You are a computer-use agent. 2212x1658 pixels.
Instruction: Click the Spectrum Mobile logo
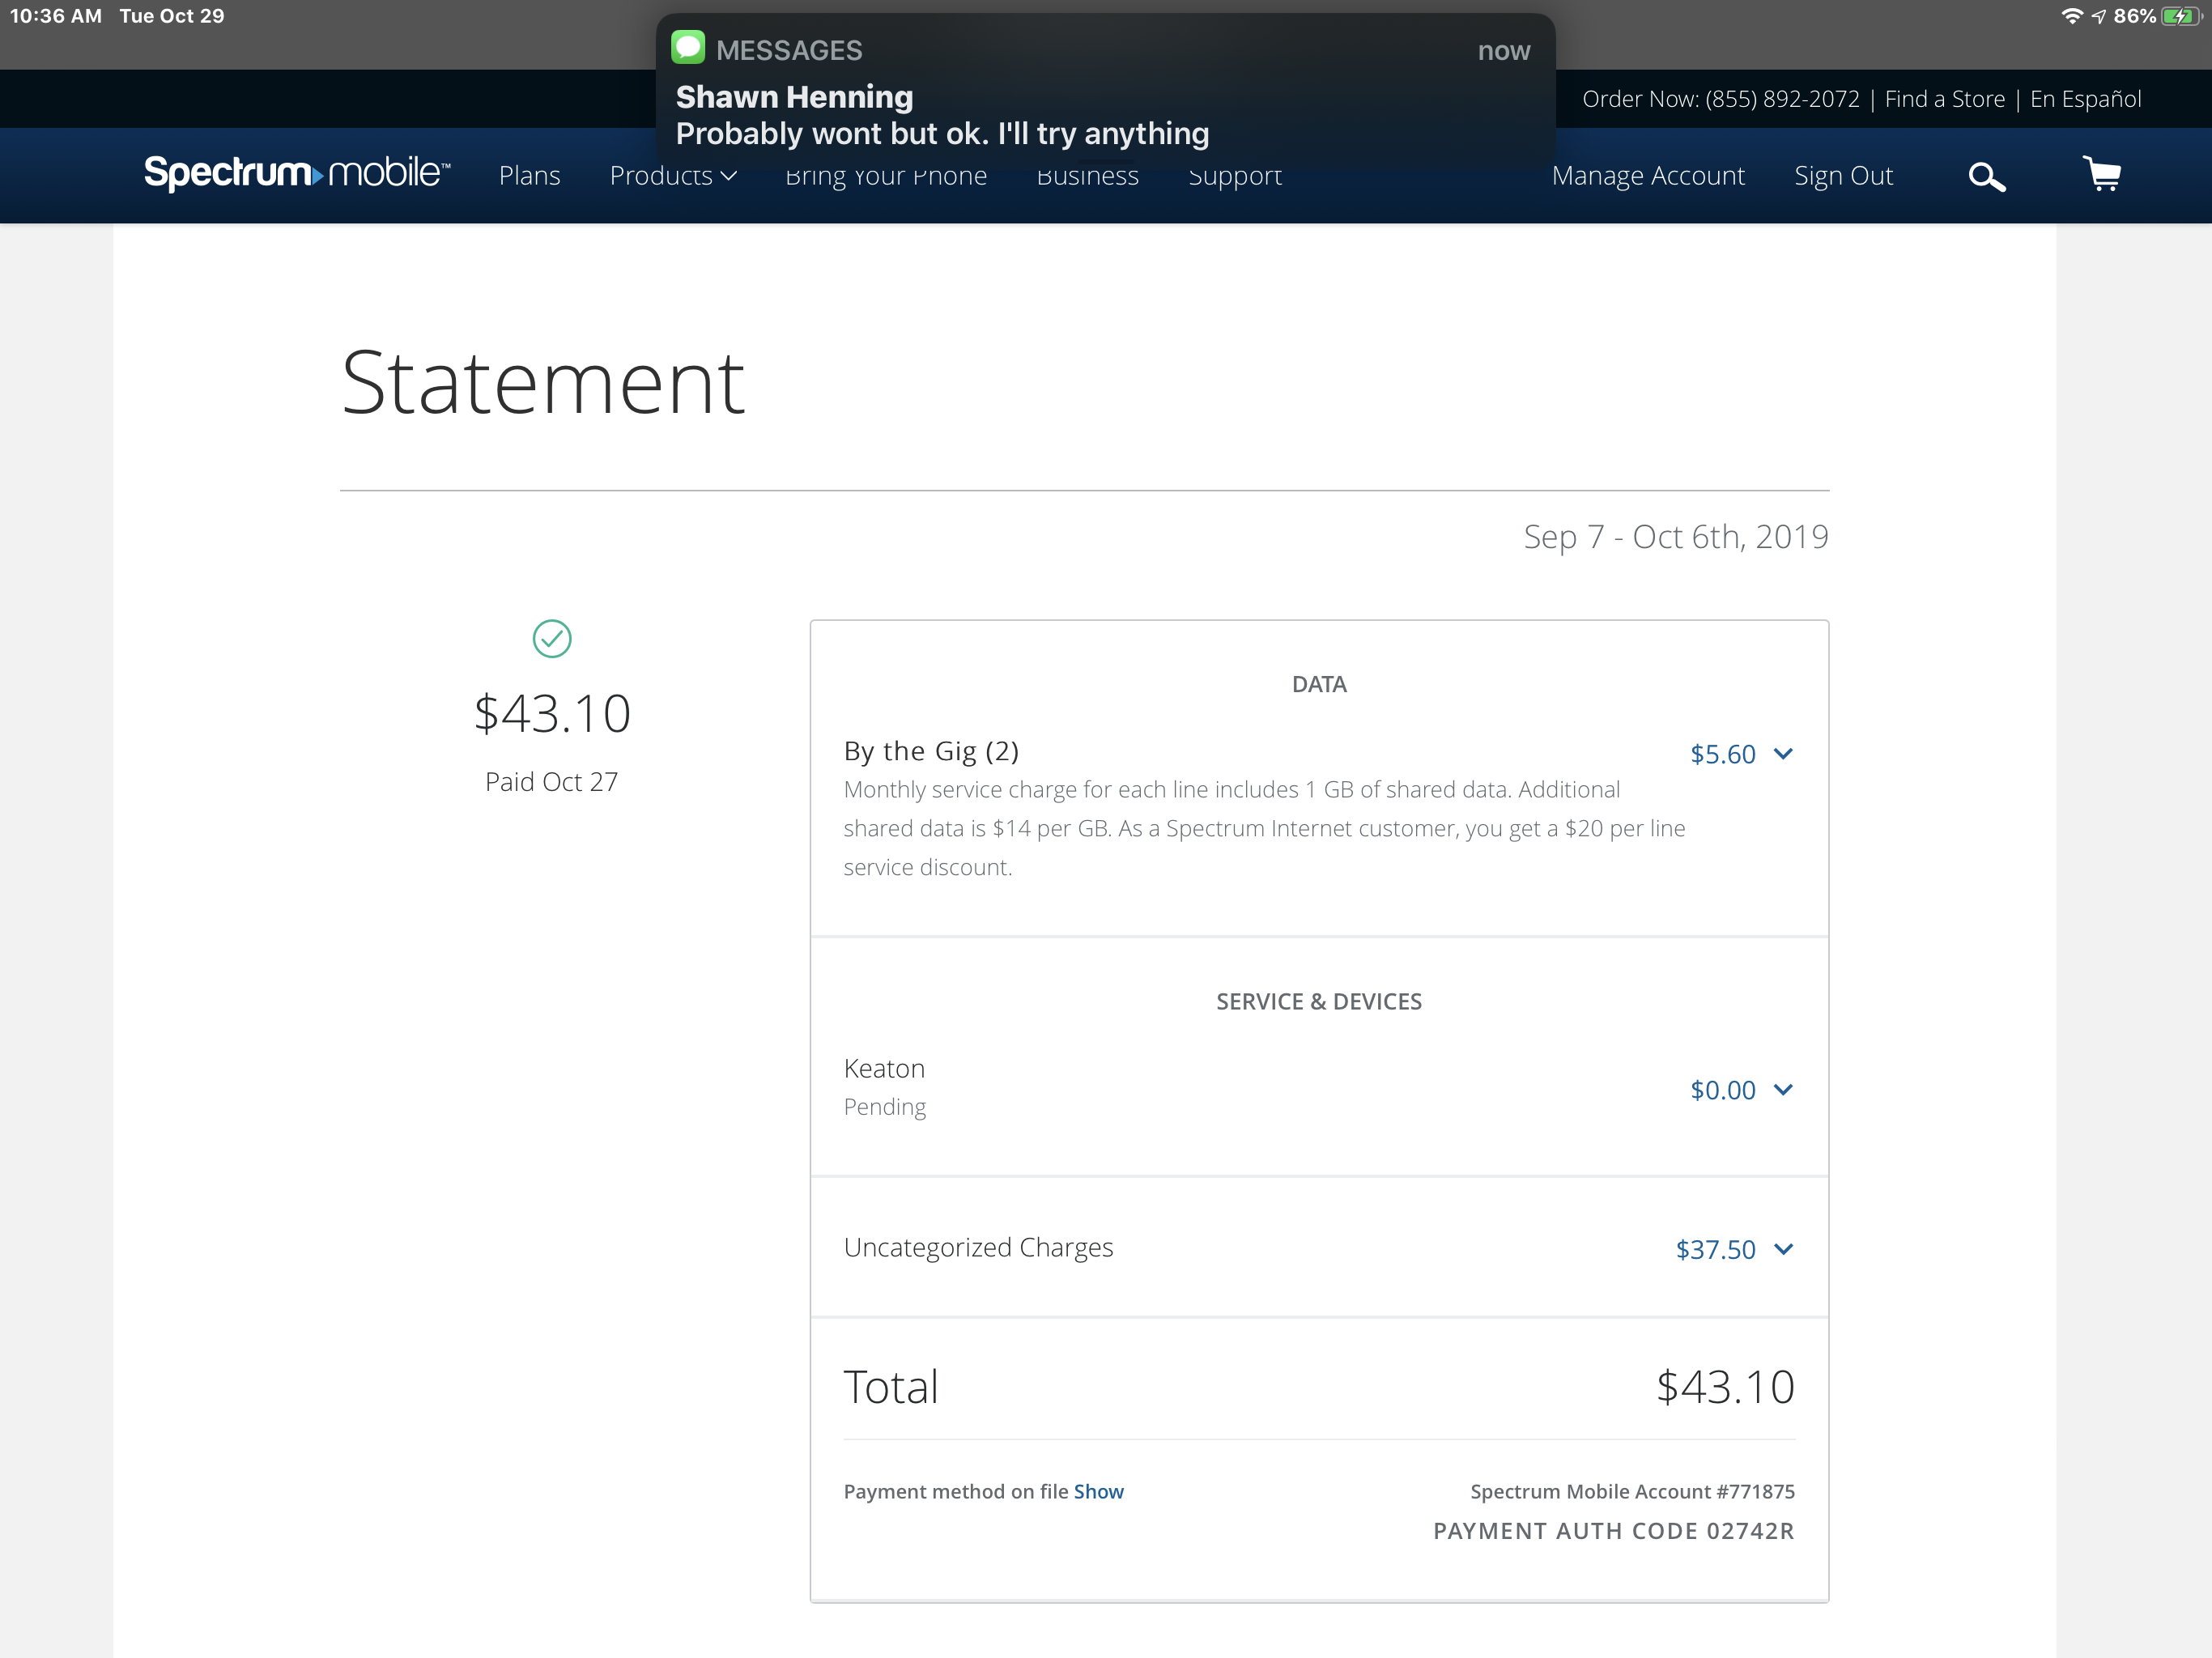coord(295,172)
